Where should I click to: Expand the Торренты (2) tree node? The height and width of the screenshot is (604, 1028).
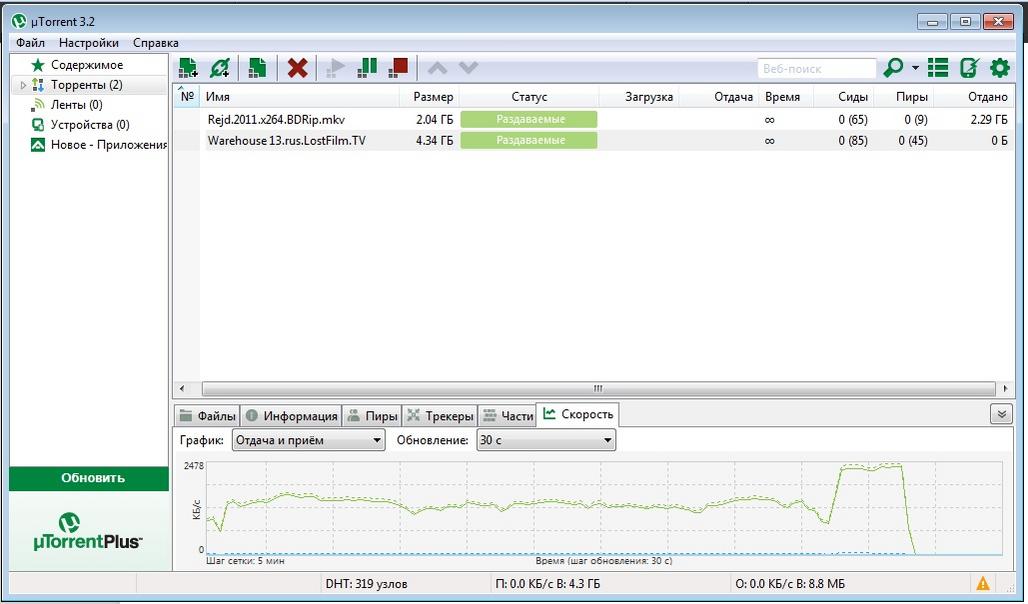(24, 85)
